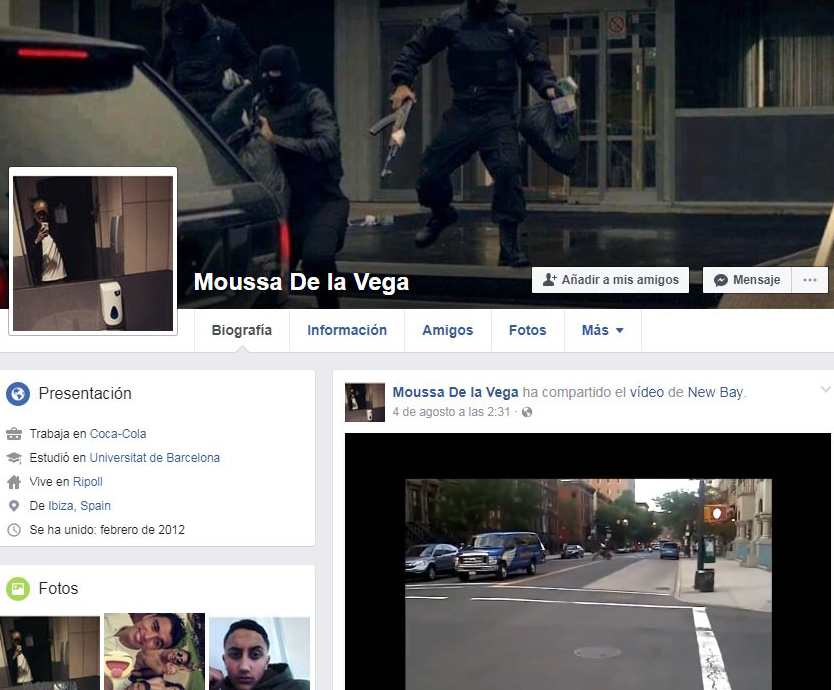Open the large profile picture on the cover

click(x=92, y=250)
